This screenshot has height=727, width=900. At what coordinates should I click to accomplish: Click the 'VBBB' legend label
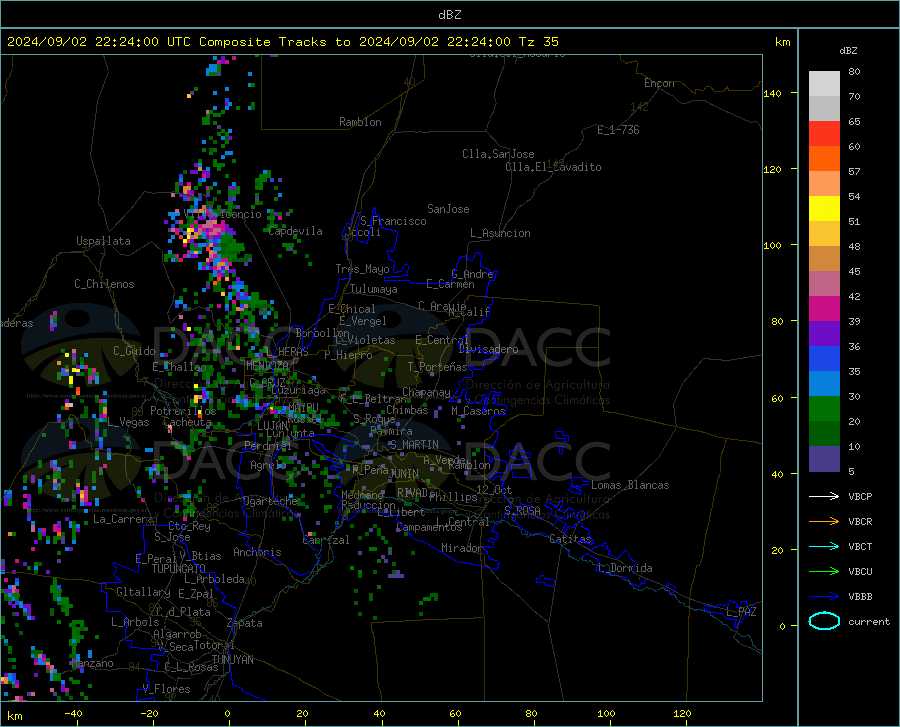point(860,597)
